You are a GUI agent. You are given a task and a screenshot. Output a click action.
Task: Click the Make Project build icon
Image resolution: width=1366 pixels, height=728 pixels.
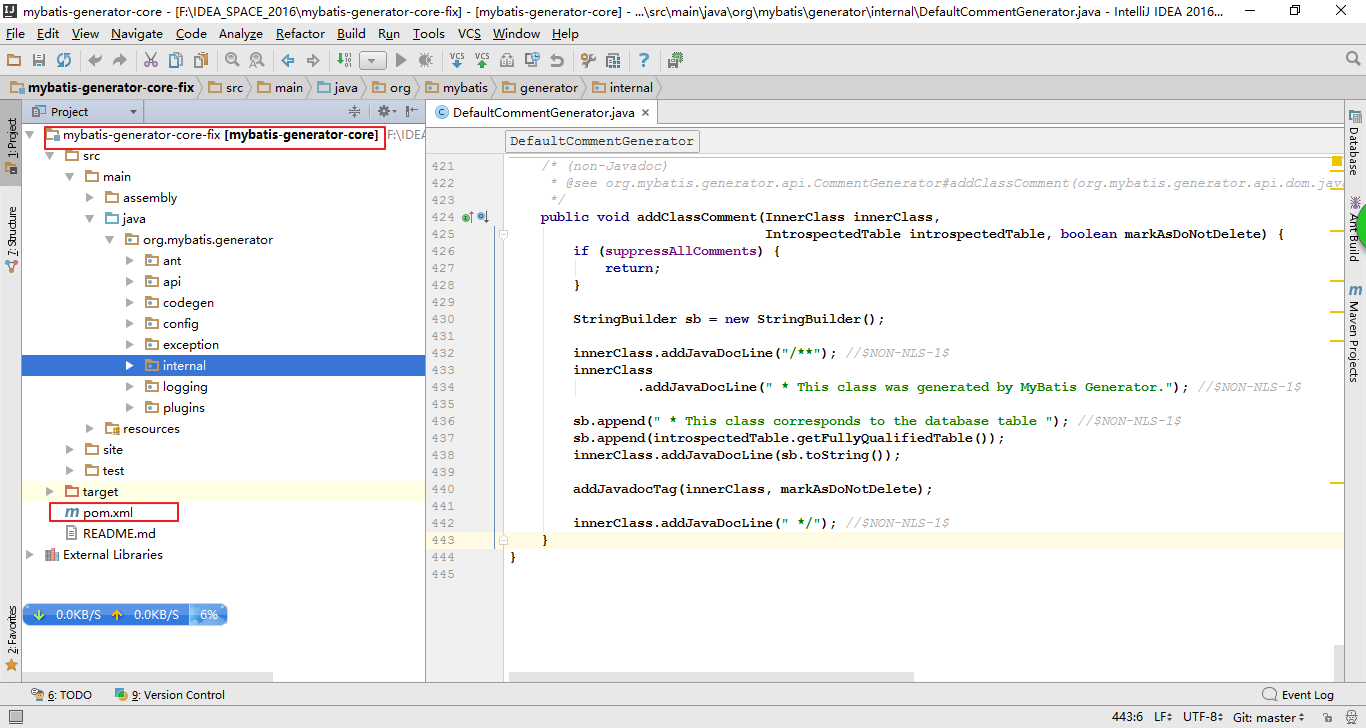[x=344, y=61]
